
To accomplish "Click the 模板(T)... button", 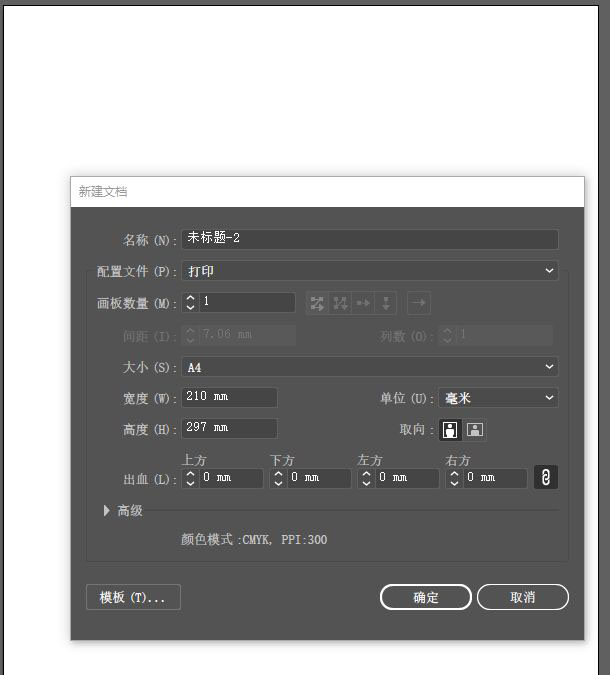I will click(133, 597).
